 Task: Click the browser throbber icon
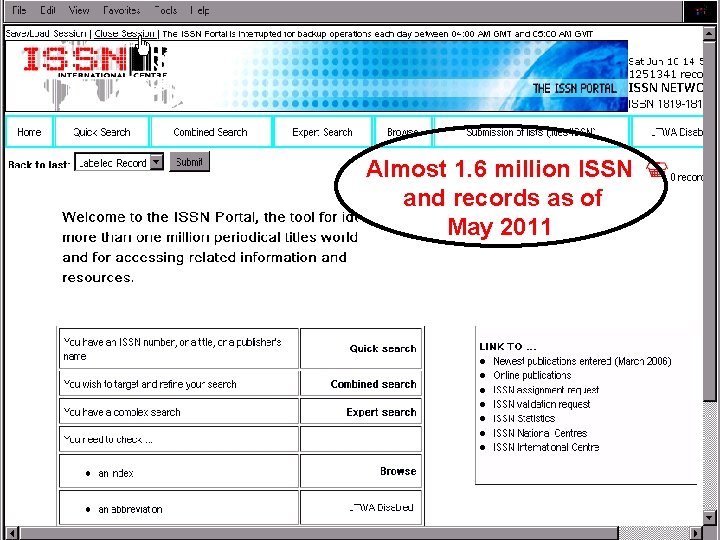tap(700, 11)
